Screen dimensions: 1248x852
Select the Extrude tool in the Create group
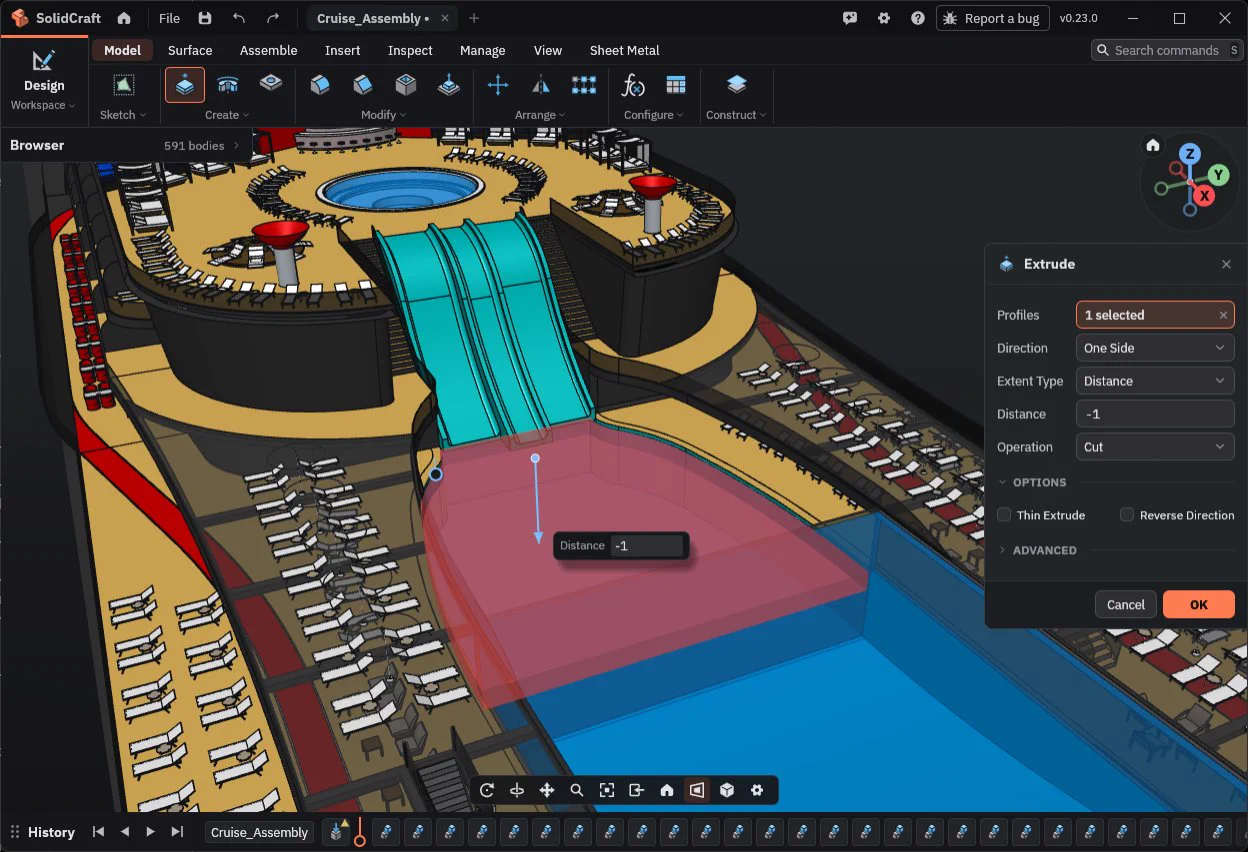pos(185,85)
